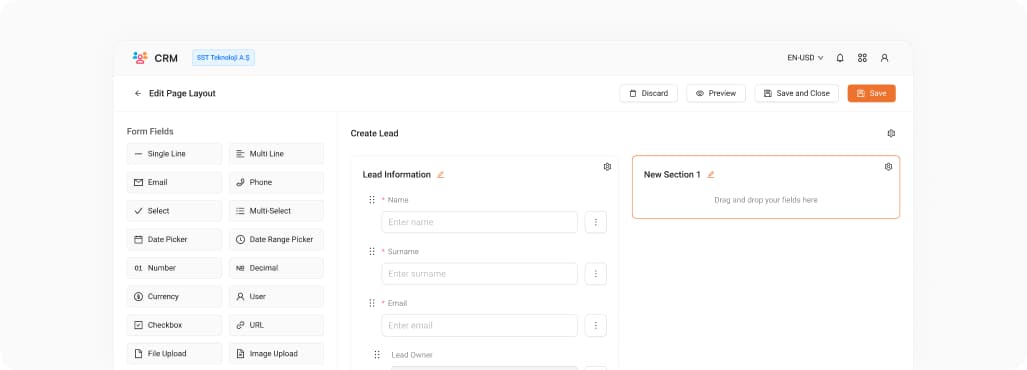Select the Multi Line form field
Viewport: 1027px width, 370px height.
click(276, 154)
